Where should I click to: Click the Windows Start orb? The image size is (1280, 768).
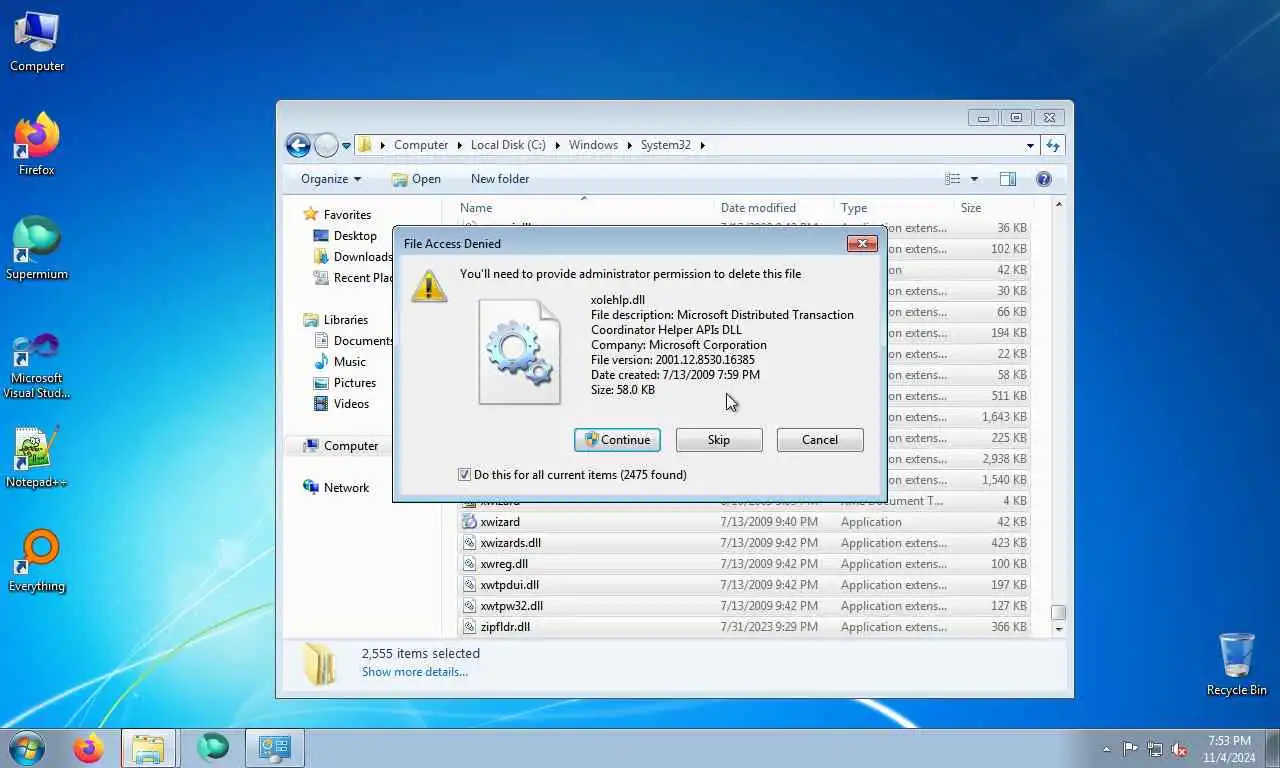point(27,748)
